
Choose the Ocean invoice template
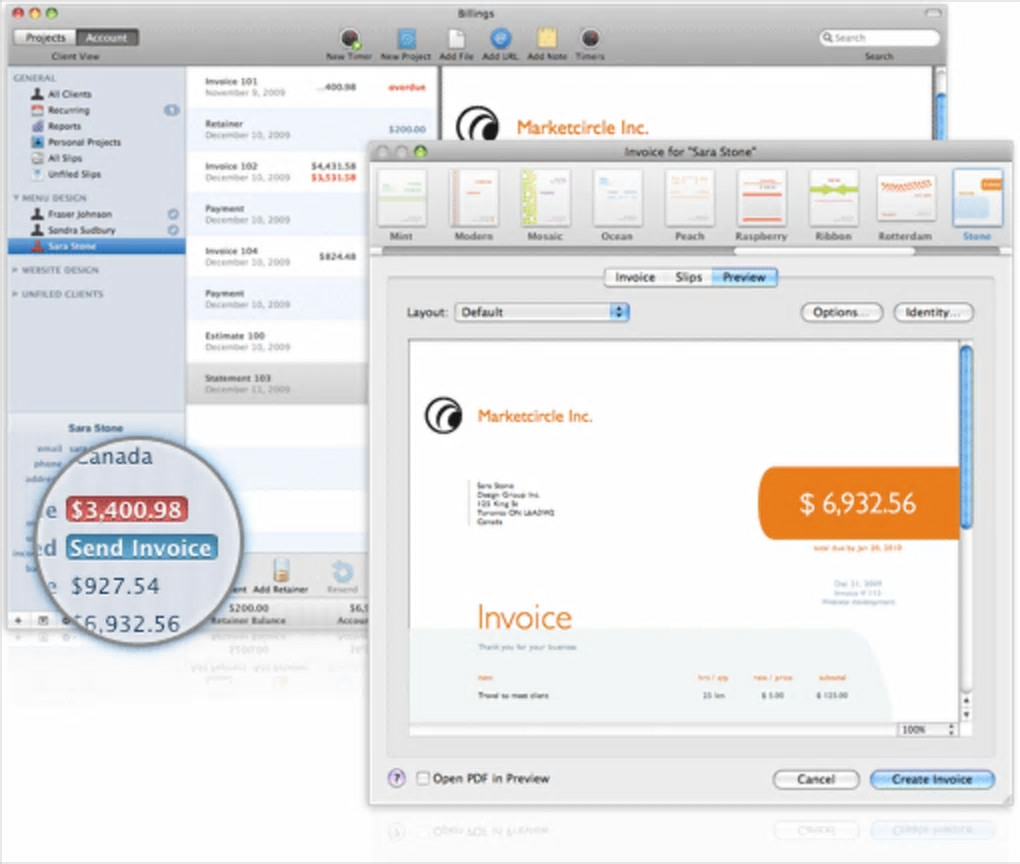(617, 206)
